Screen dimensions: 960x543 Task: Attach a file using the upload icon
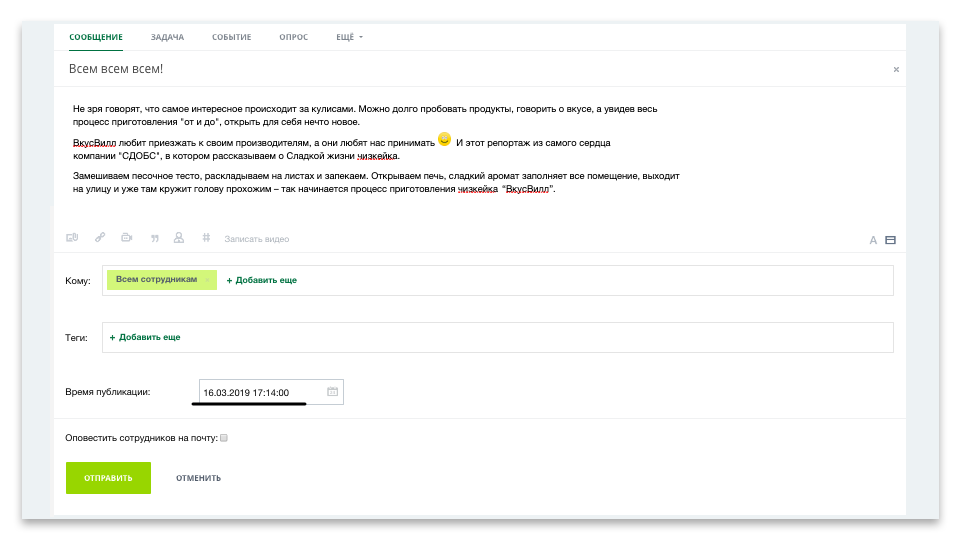point(72,238)
